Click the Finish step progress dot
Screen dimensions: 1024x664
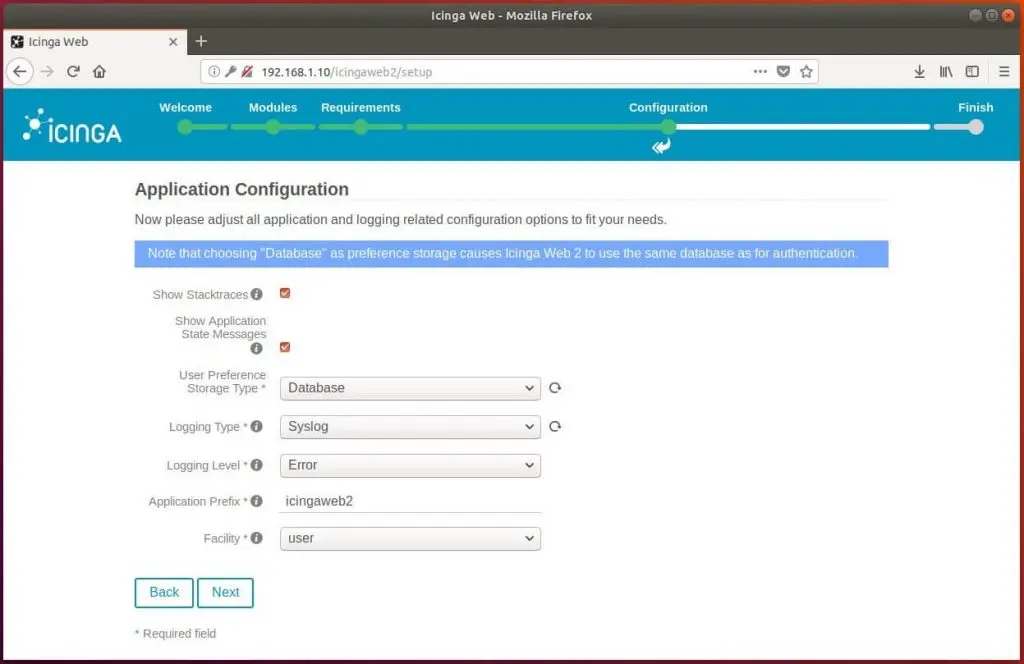(976, 127)
